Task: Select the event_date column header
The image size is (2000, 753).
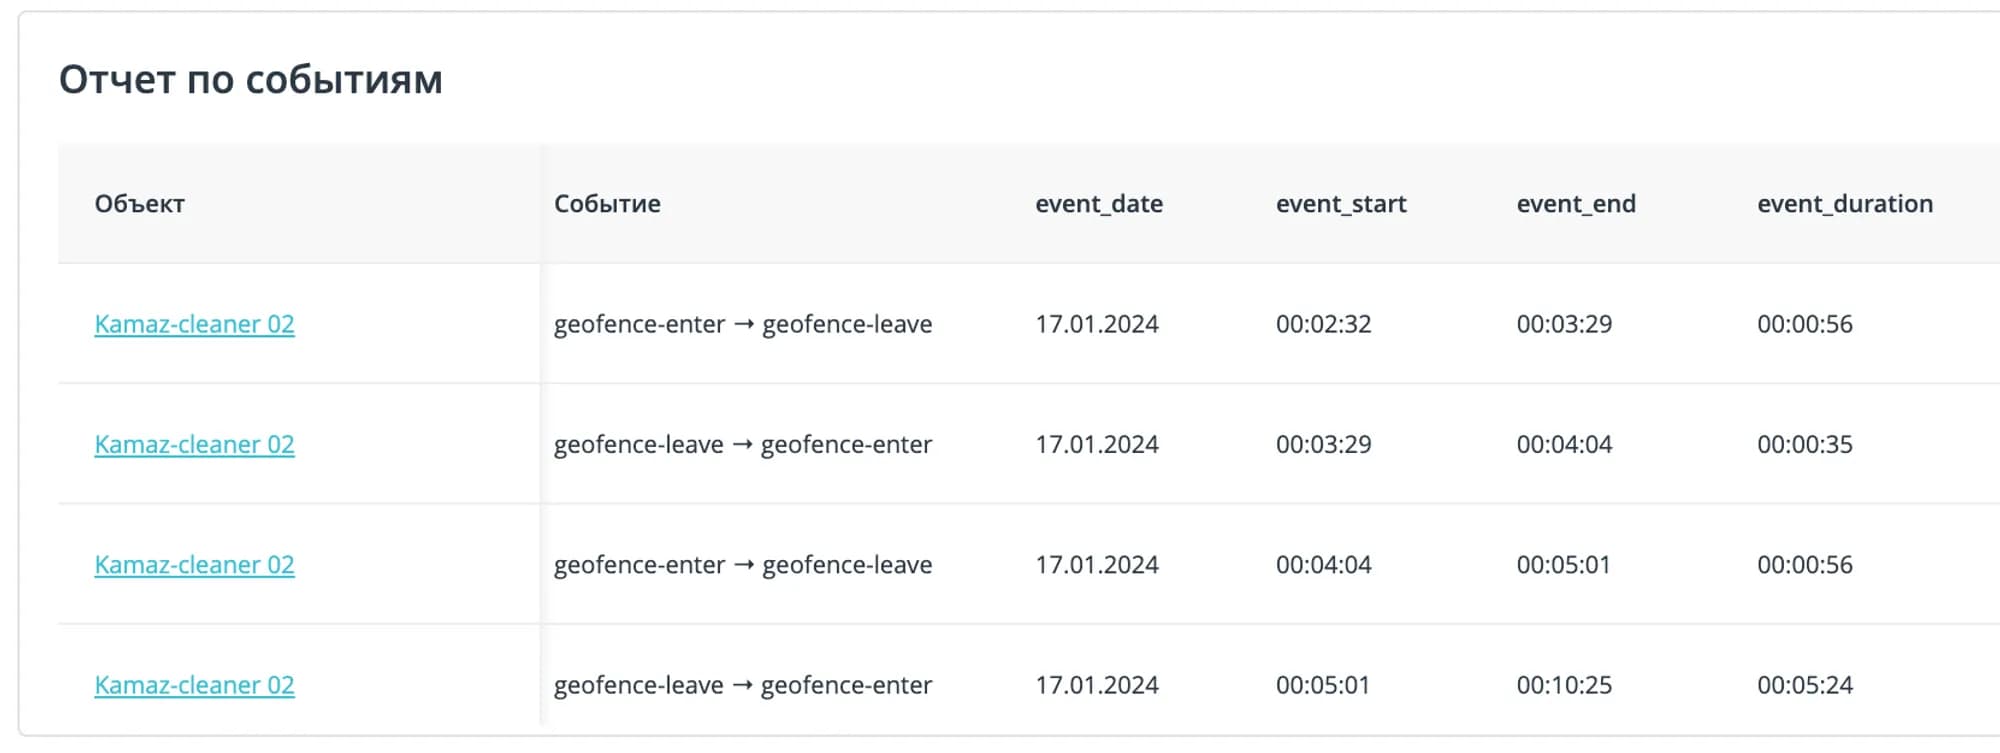Action: [1098, 204]
